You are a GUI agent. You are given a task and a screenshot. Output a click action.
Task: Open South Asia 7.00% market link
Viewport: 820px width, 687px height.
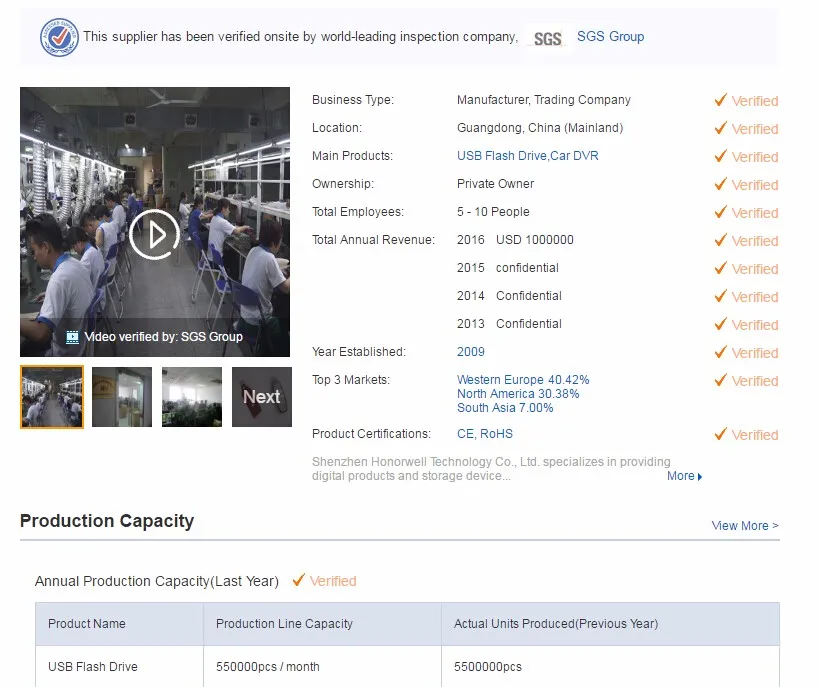pos(505,408)
